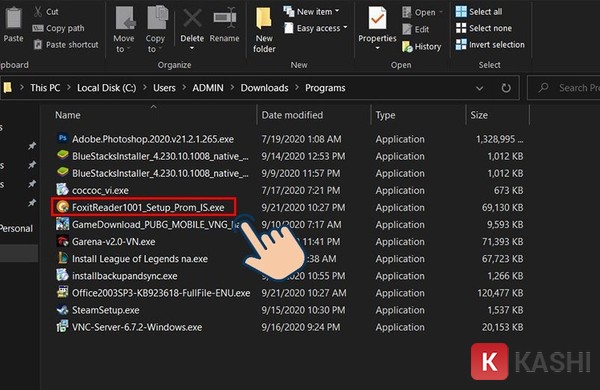Click the Delete icon
600x390 pixels.
click(x=192, y=18)
